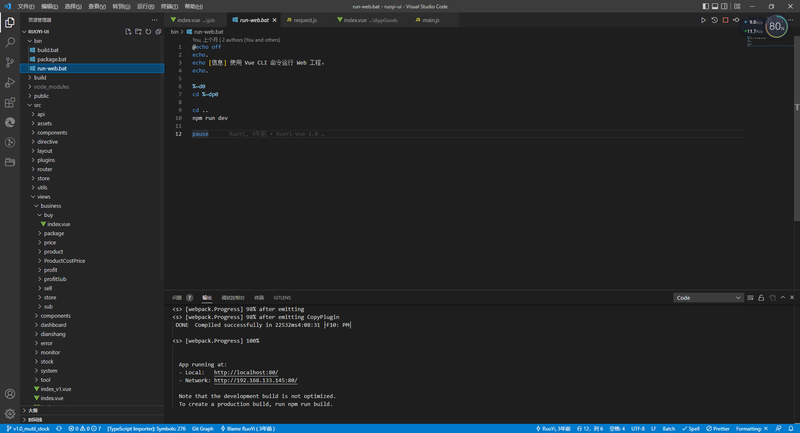Image resolution: width=800 pixels, height=433 pixels.
Task: Open the 文件 (File) menu
Action: 26,7
